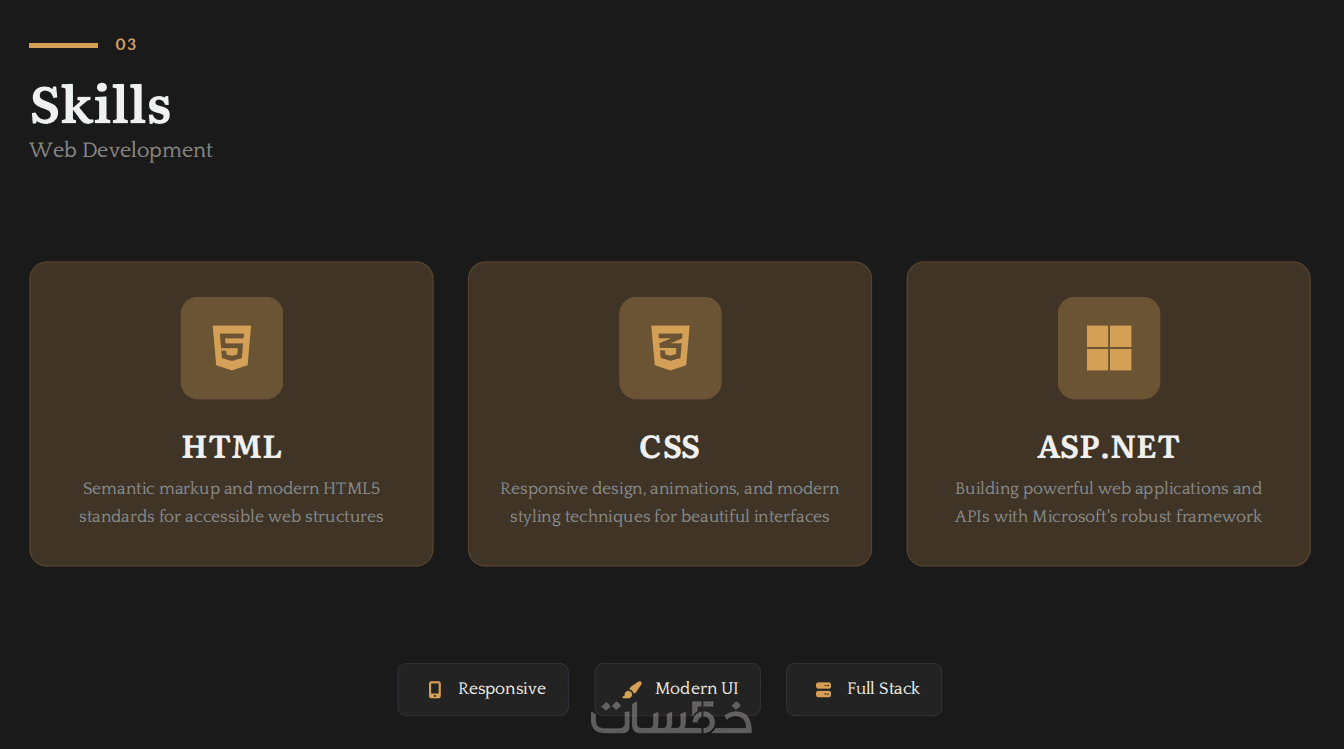This screenshot has width=1344, height=749.
Task: Click the gold accent line near 03
Action: pyautogui.click(x=63, y=45)
